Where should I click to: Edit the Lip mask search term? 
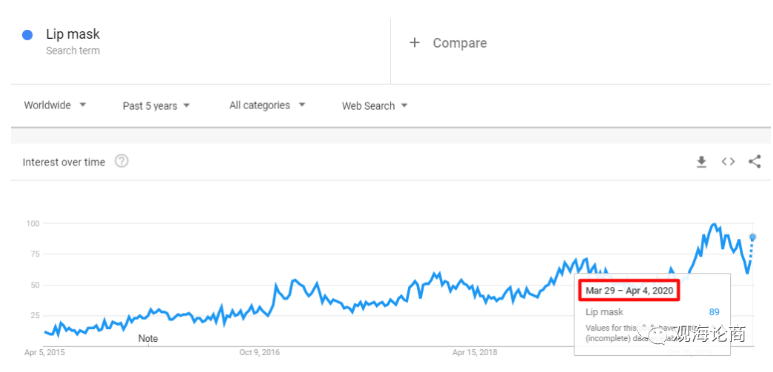click(73, 34)
